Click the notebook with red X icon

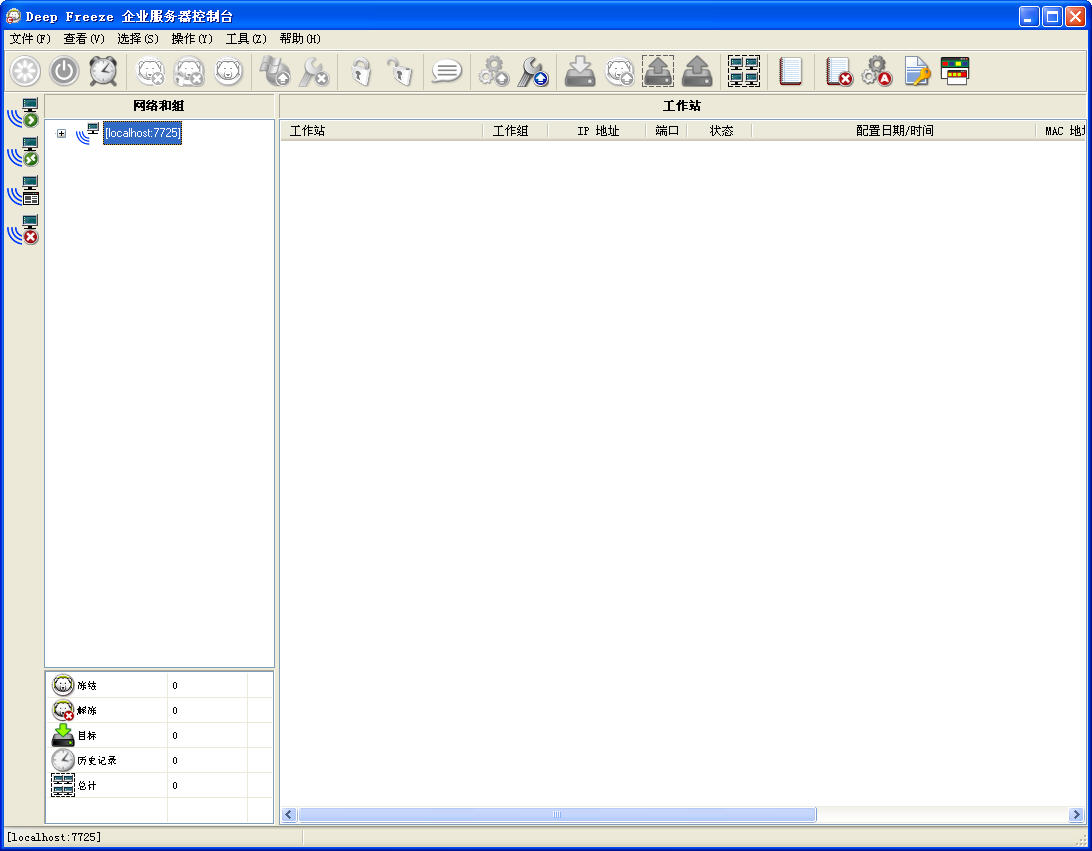click(x=838, y=71)
